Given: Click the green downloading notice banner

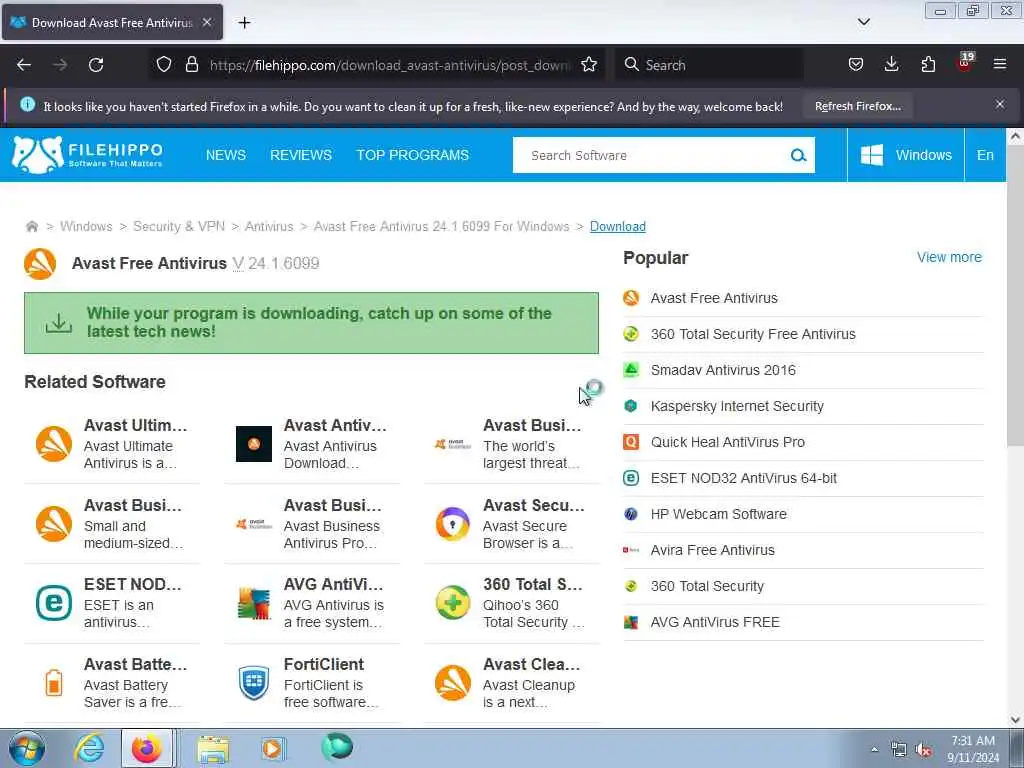Looking at the screenshot, I should [312, 323].
